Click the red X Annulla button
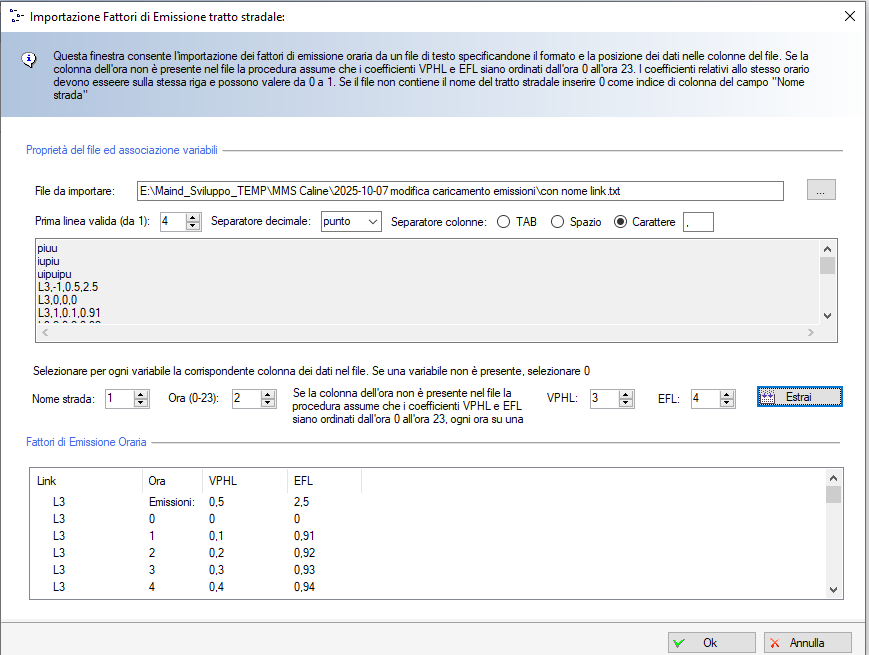 click(807, 643)
